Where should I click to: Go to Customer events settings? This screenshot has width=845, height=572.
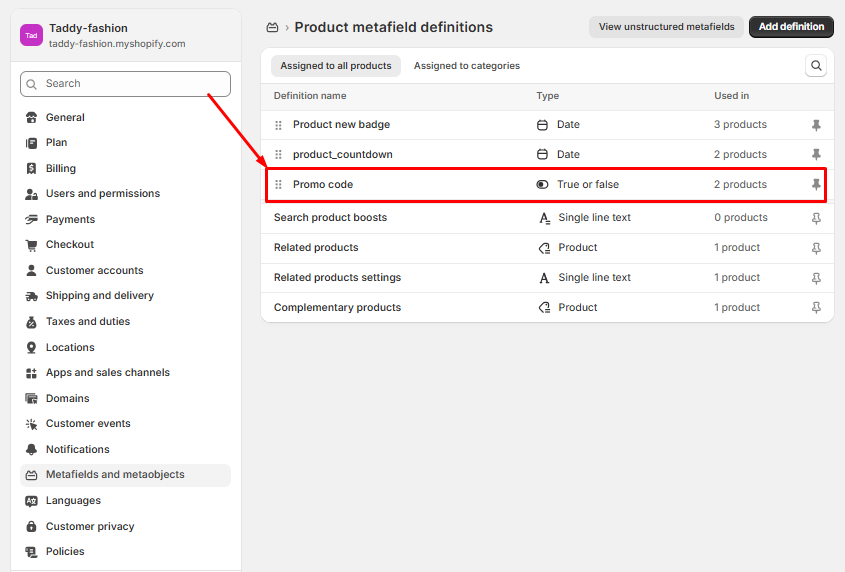point(88,424)
